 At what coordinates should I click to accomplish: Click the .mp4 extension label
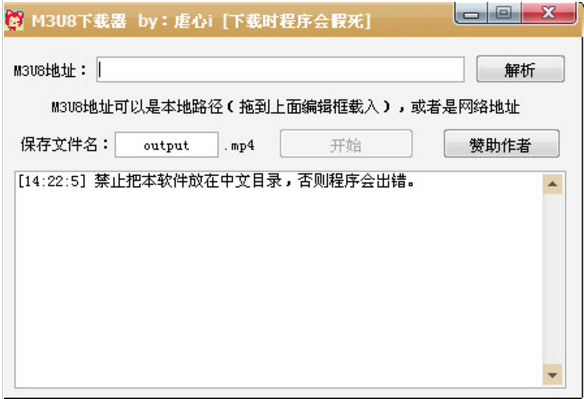[x=239, y=146]
